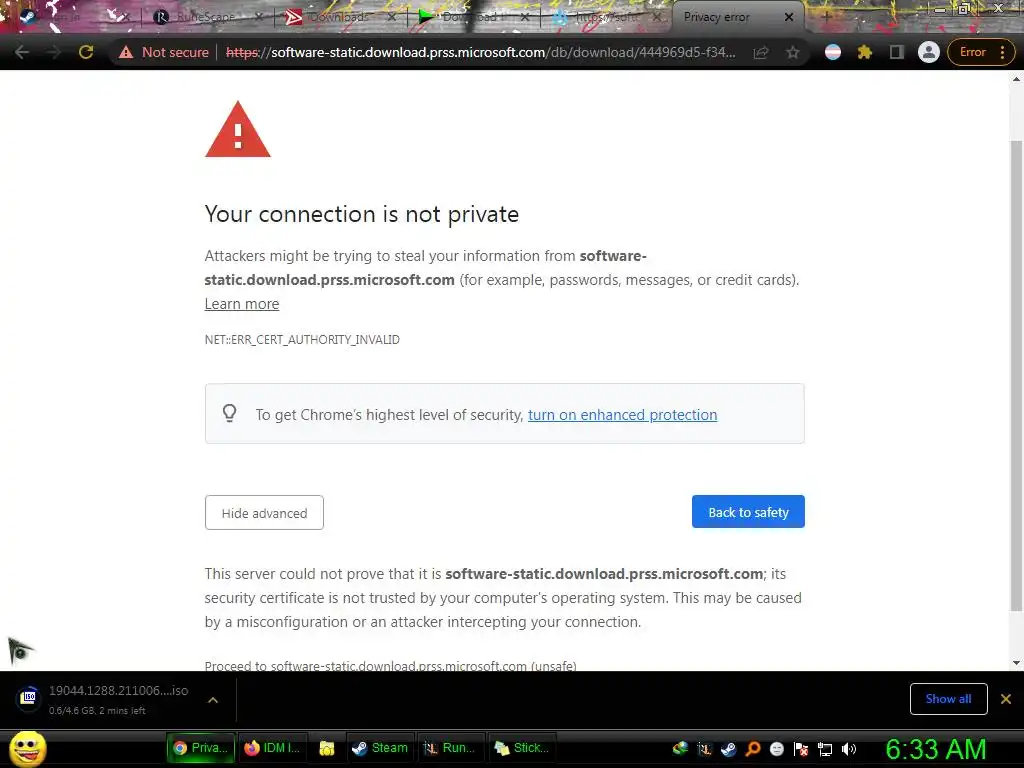
Task: Open a new tab with plus button
Action: [x=826, y=17]
